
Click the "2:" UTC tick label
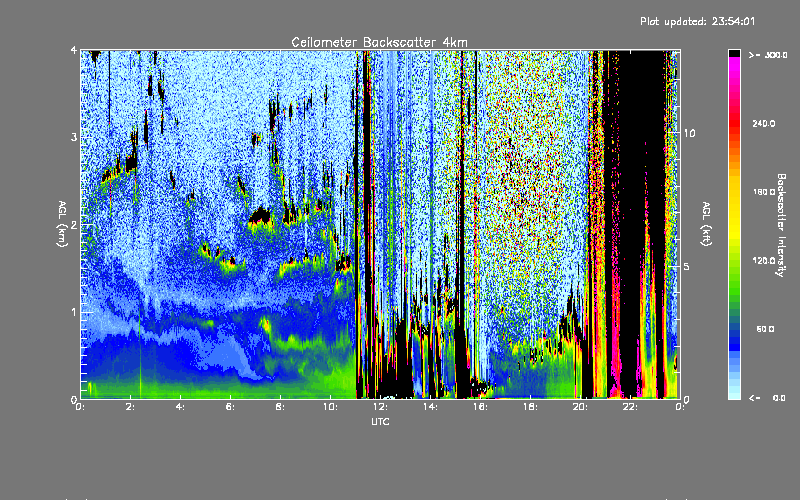(x=130, y=407)
